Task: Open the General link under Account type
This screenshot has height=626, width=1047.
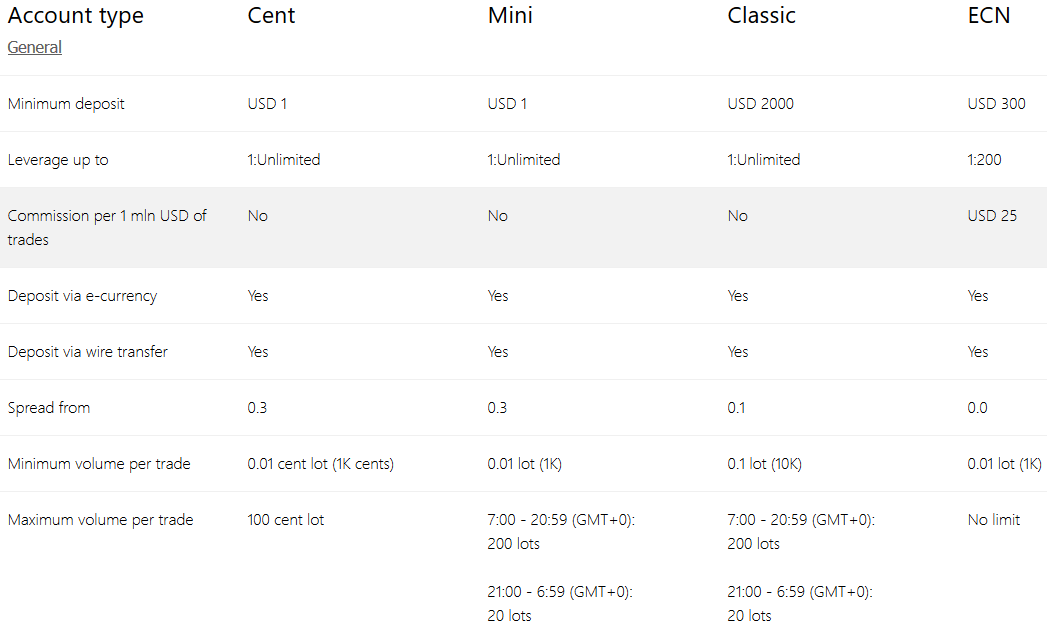Action: click(35, 47)
